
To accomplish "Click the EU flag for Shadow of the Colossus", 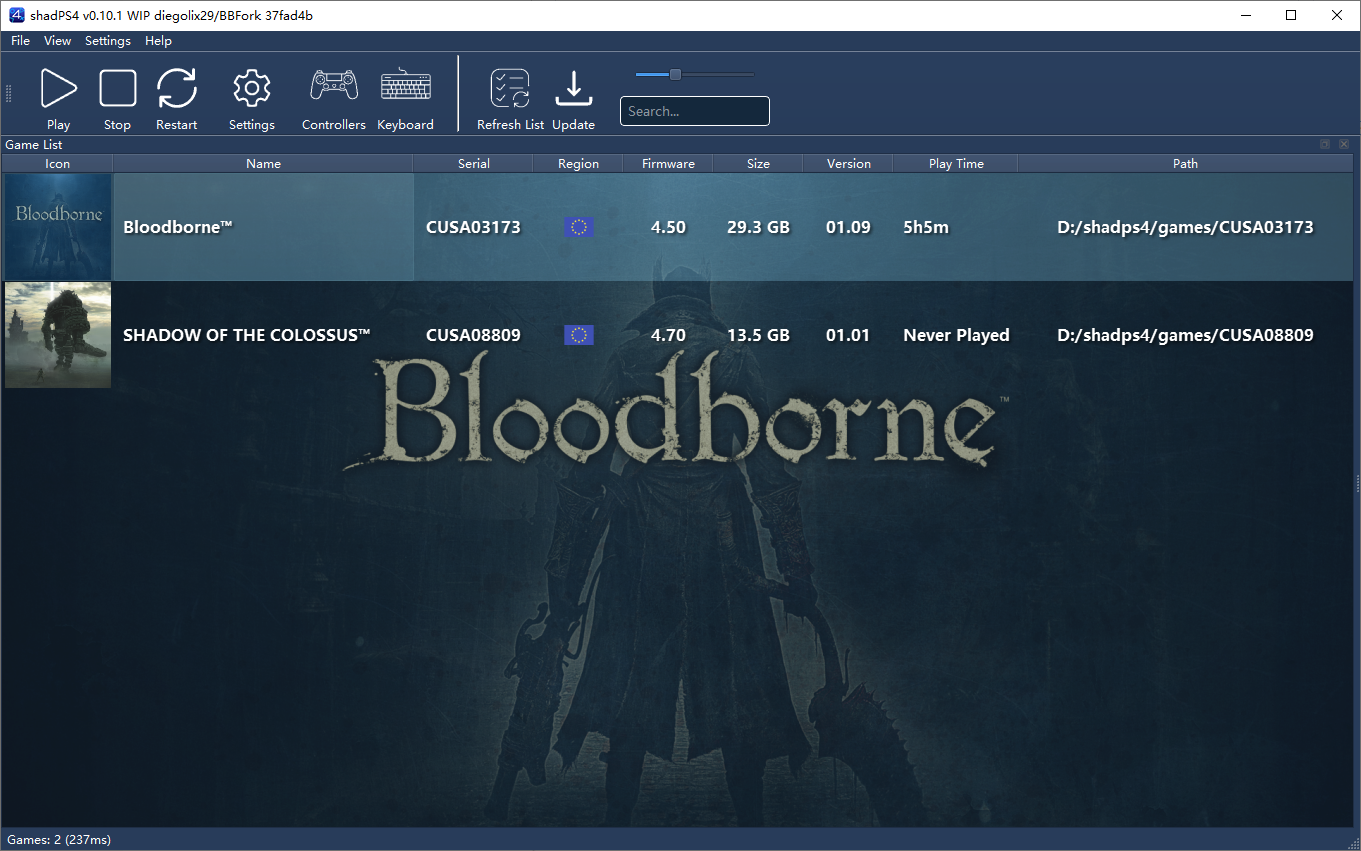I will 578,335.
